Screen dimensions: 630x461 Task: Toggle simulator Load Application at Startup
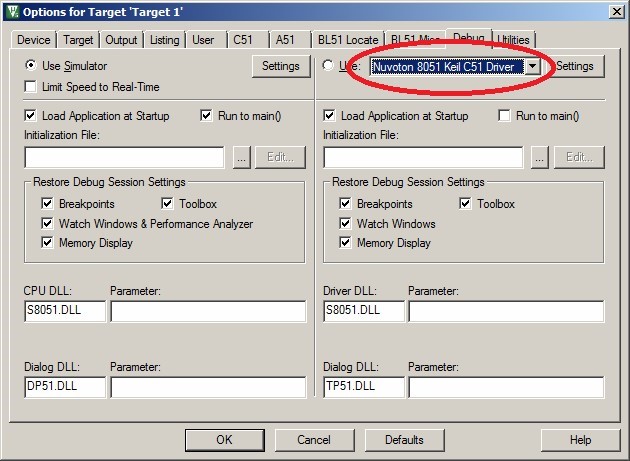30,115
